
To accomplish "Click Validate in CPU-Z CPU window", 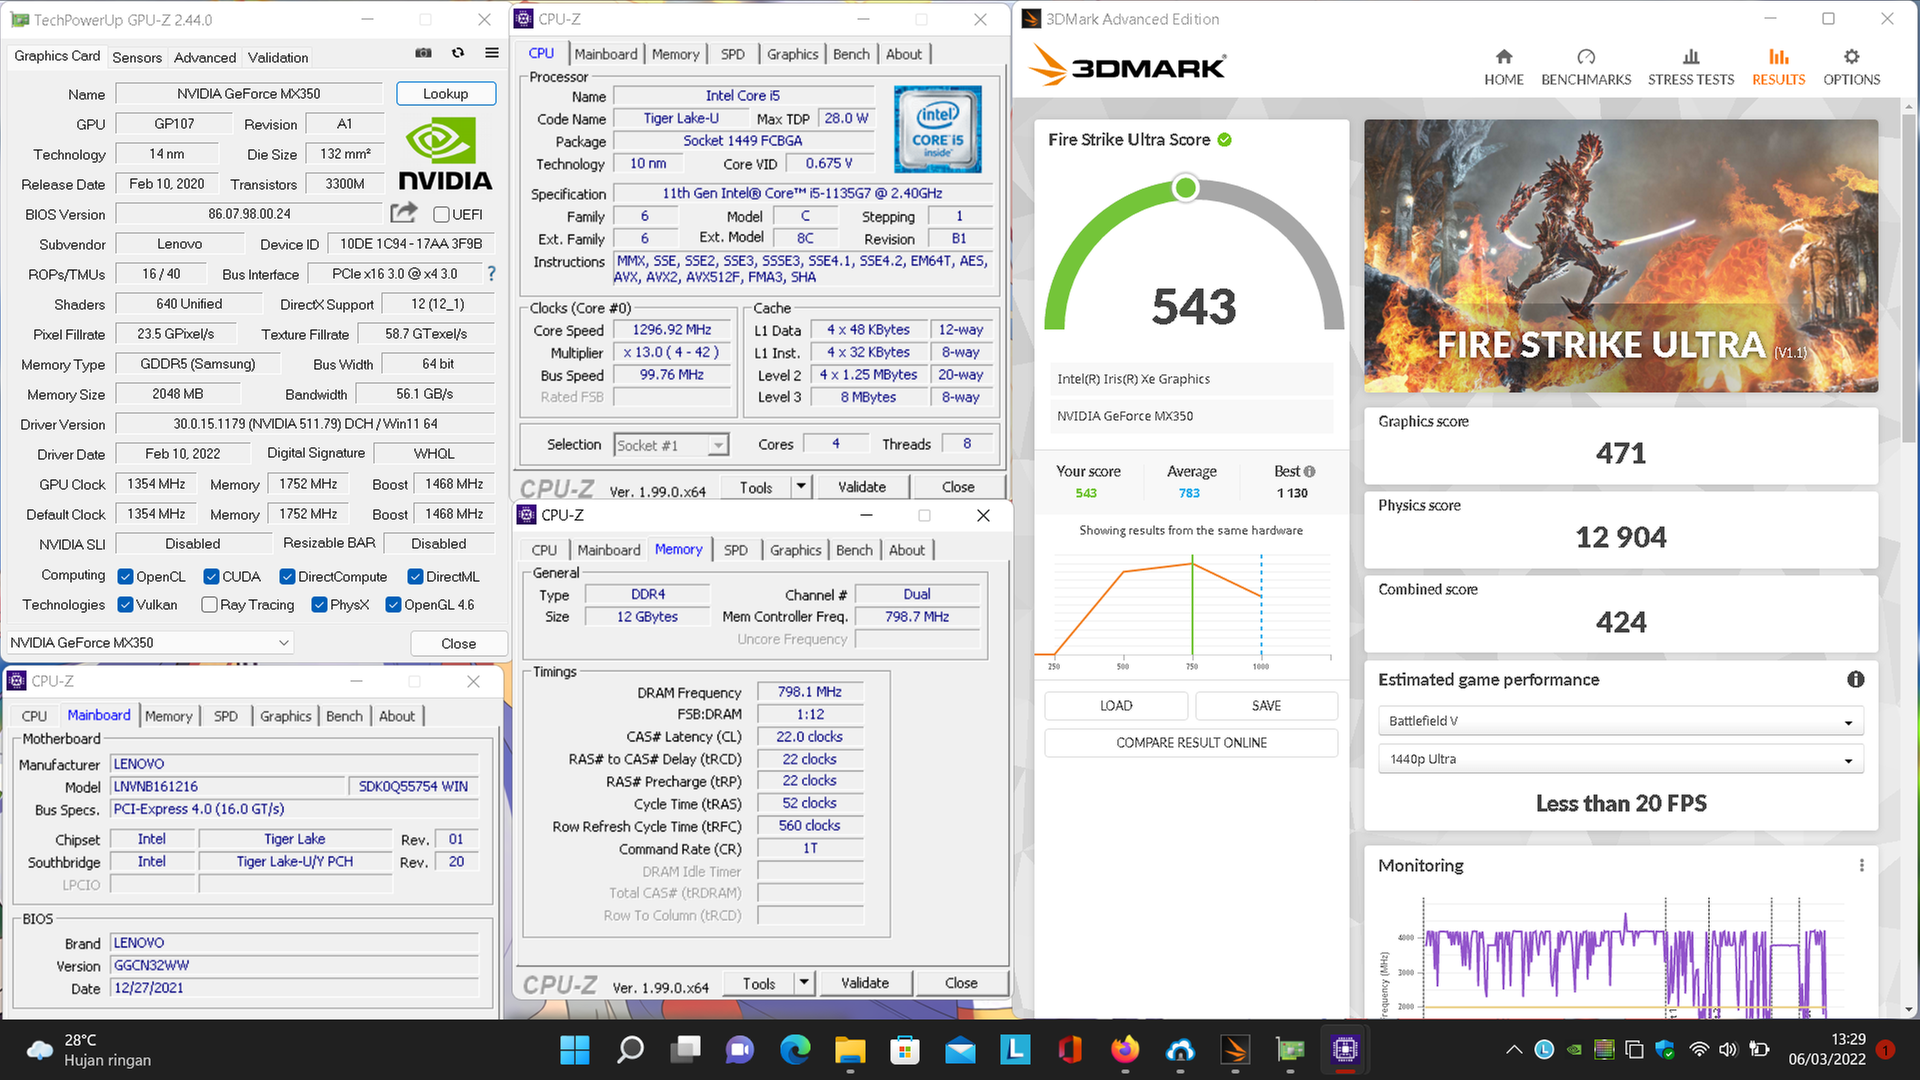I will point(862,487).
